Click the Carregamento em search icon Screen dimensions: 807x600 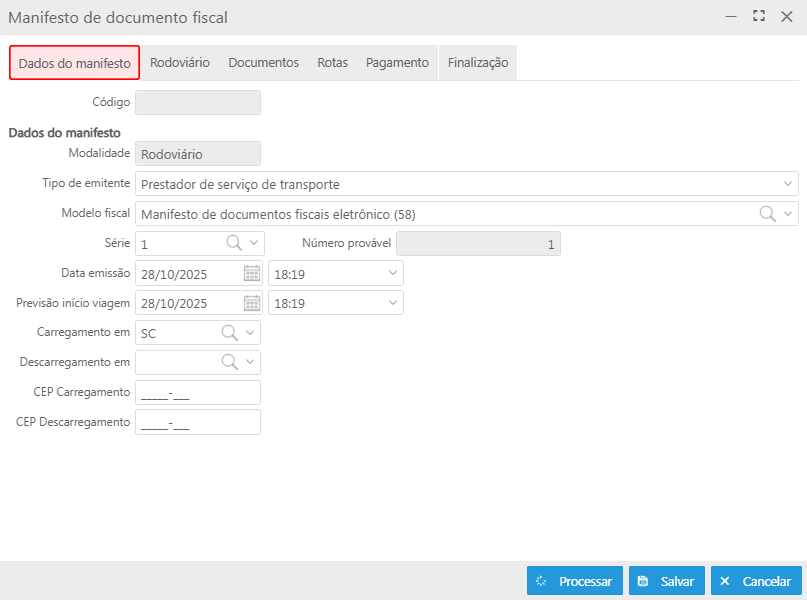coord(229,333)
